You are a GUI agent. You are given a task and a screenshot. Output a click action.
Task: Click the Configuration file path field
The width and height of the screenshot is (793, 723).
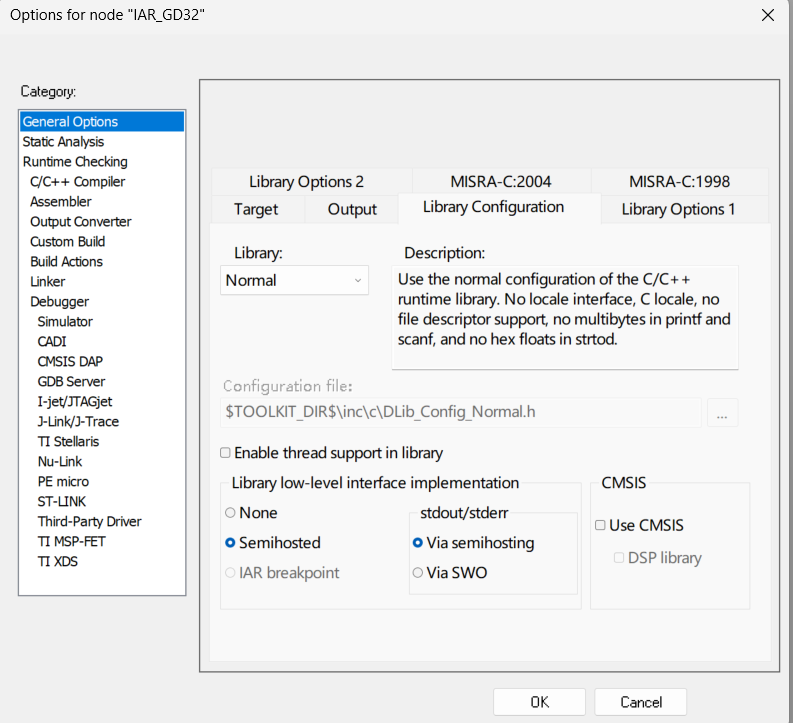pos(461,412)
